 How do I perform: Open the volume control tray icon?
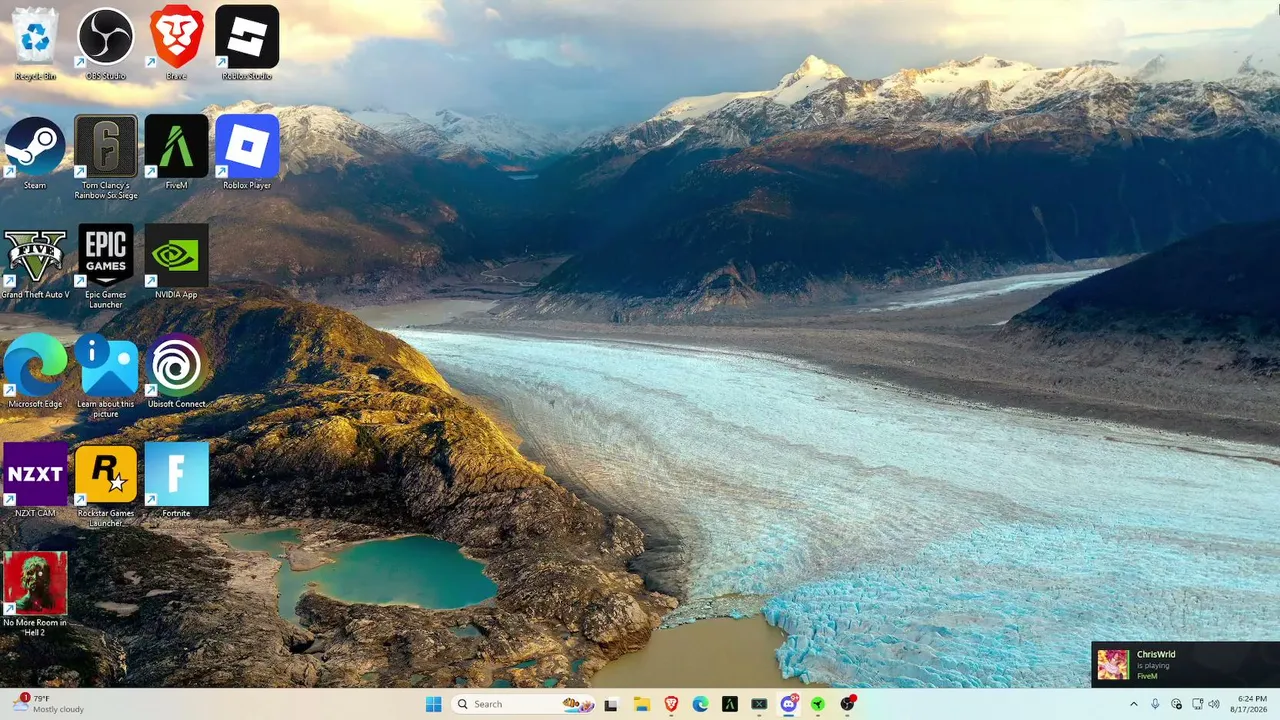pyautogui.click(x=1216, y=704)
